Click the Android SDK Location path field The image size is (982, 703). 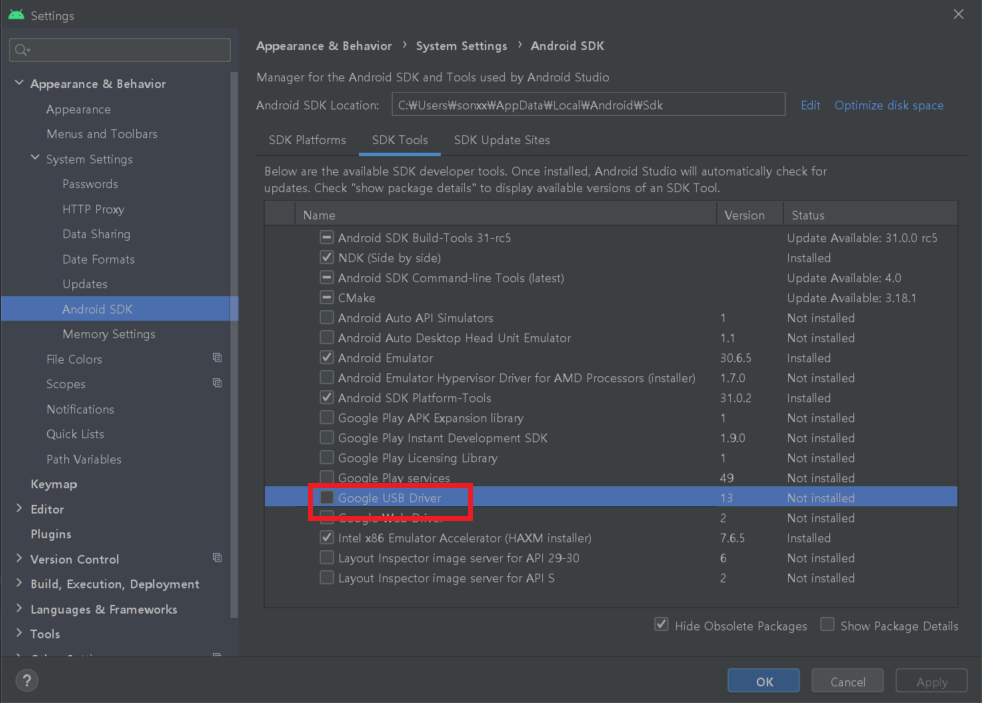pyautogui.click(x=588, y=105)
